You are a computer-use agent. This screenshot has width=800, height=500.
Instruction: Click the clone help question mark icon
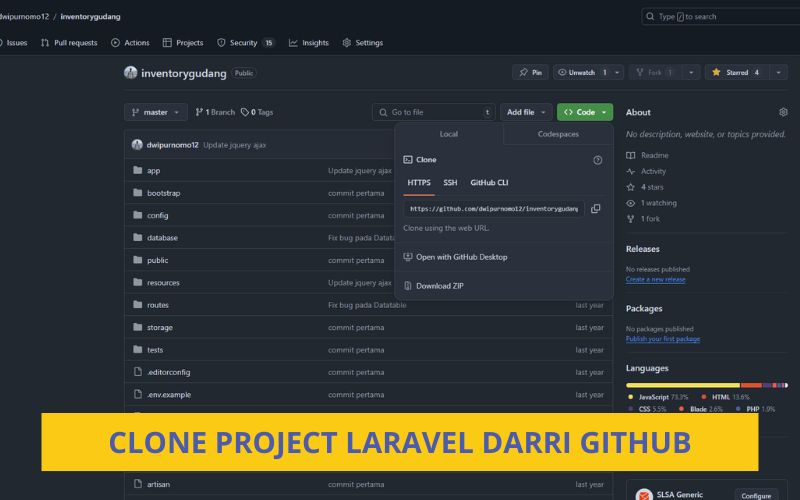tap(597, 160)
